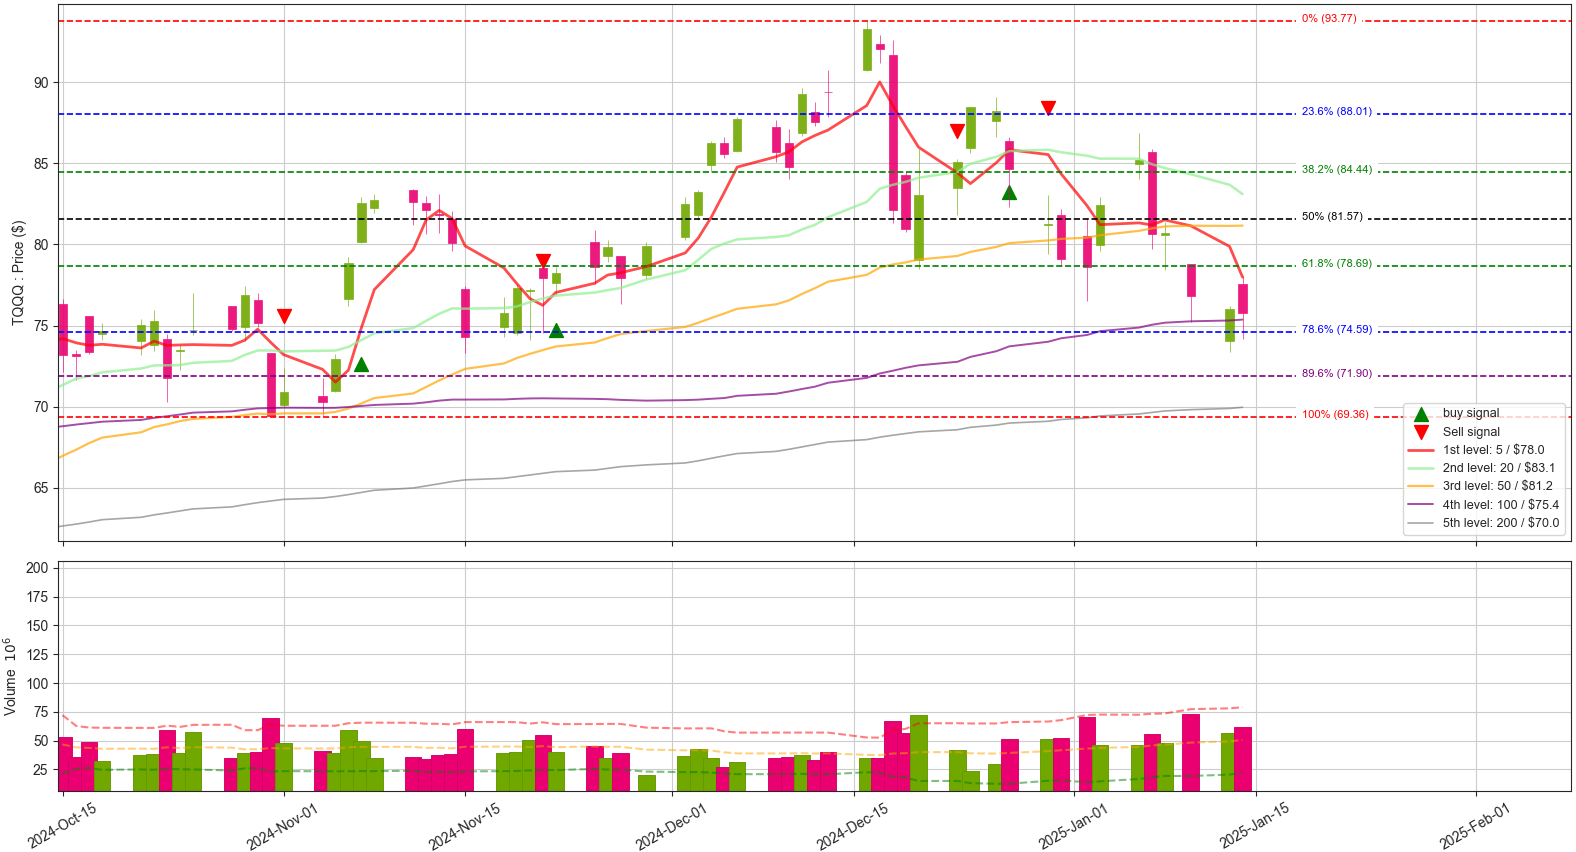Click the red Sell signal triangle in legend

click(x=1421, y=432)
